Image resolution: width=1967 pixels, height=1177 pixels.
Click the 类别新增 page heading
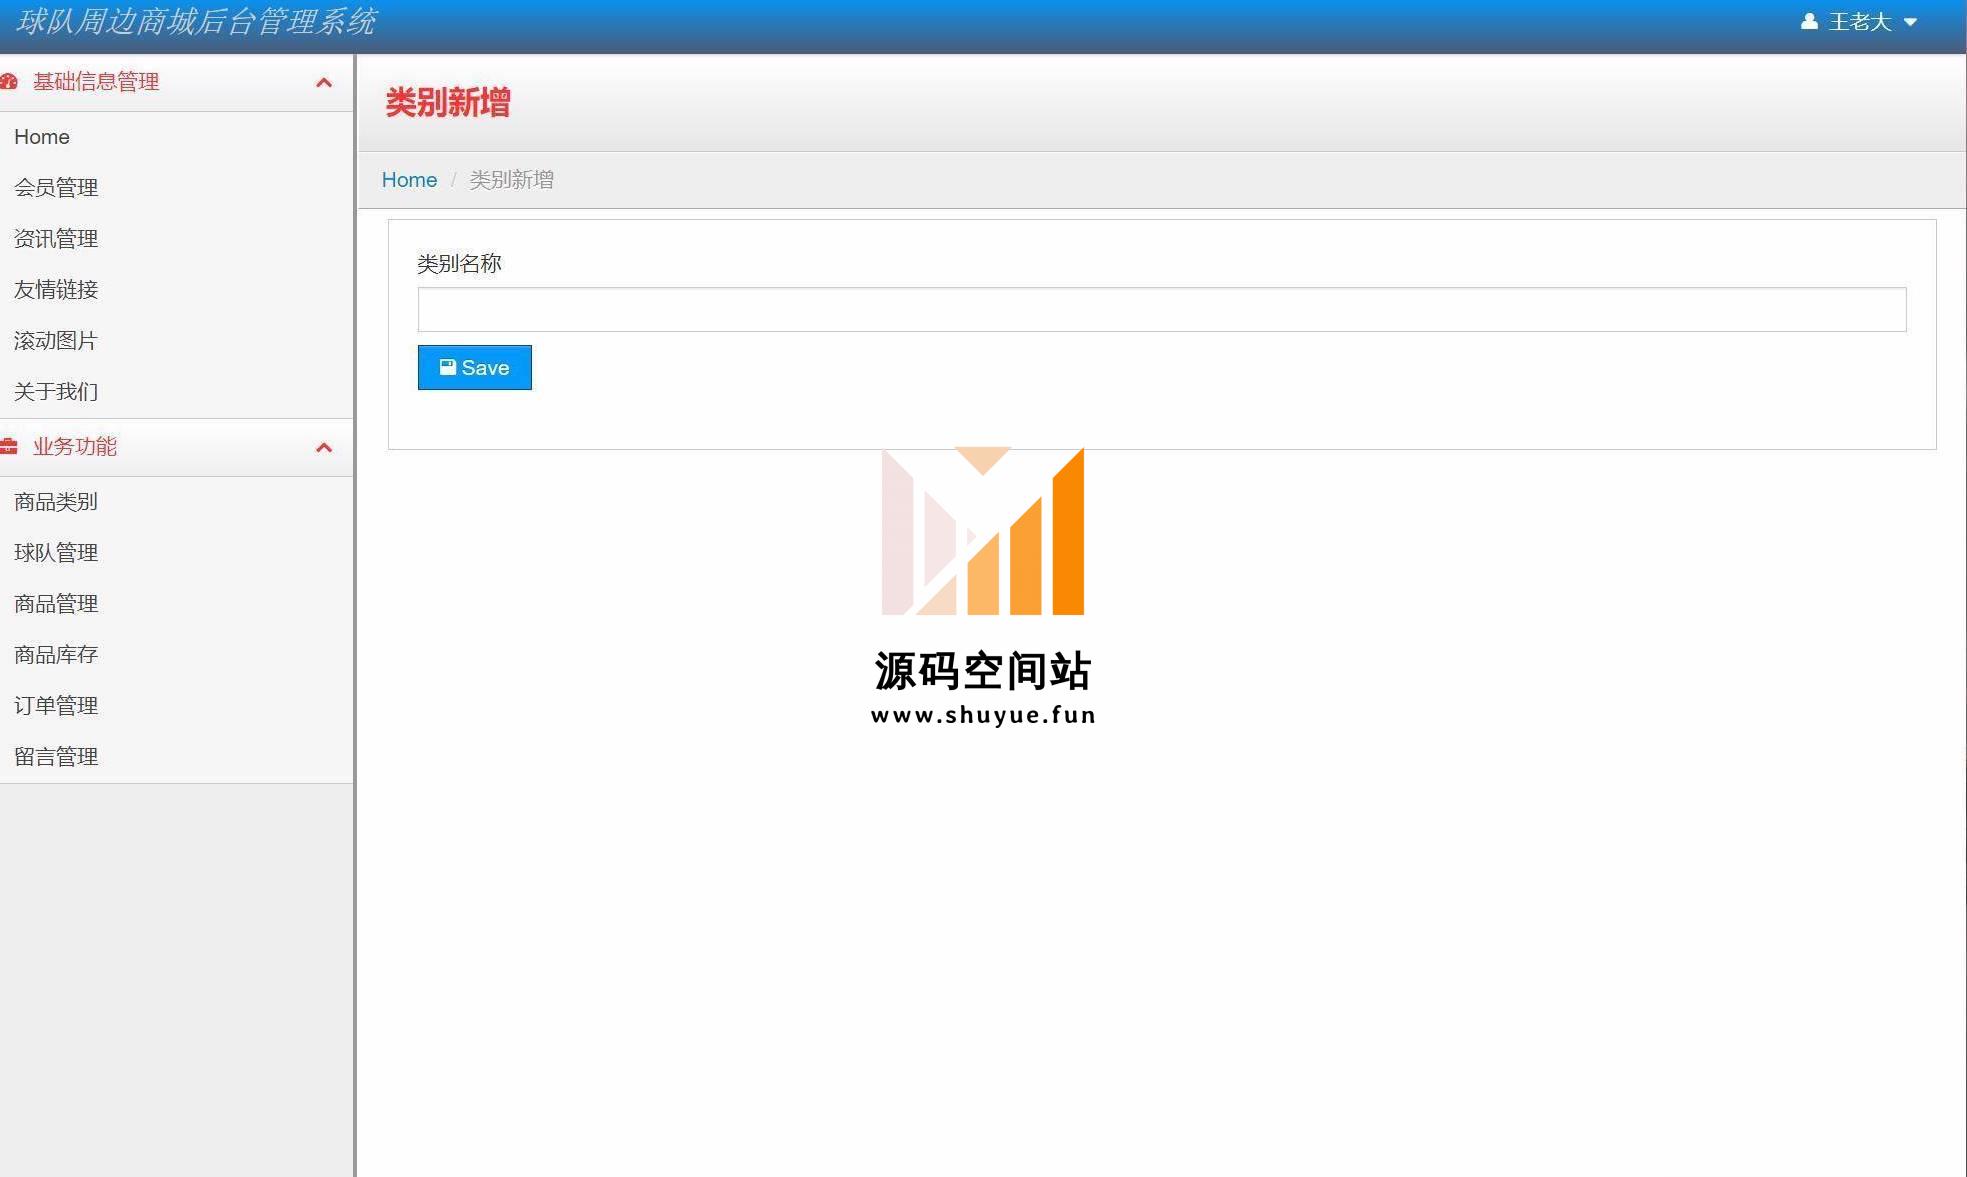coord(448,102)
